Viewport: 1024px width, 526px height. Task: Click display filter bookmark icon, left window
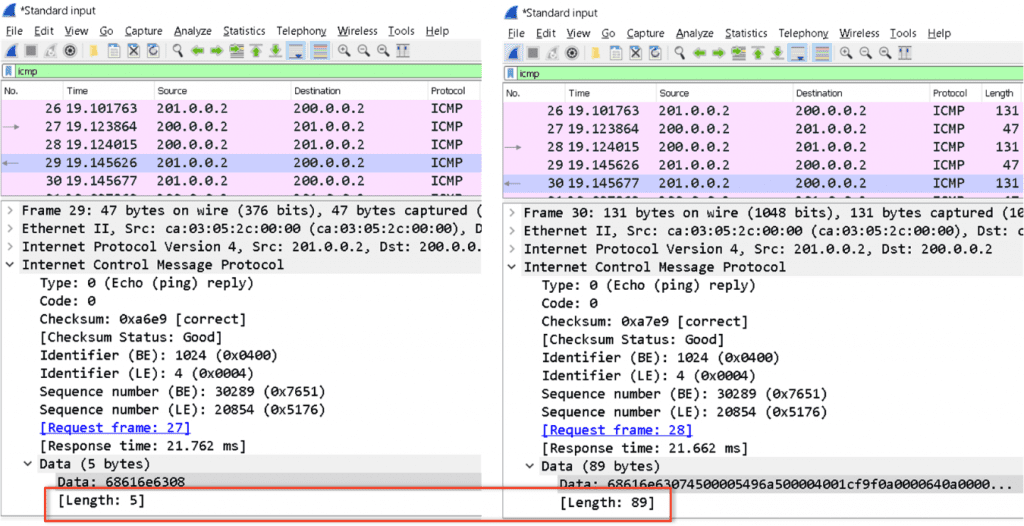(x=8, y=71)
